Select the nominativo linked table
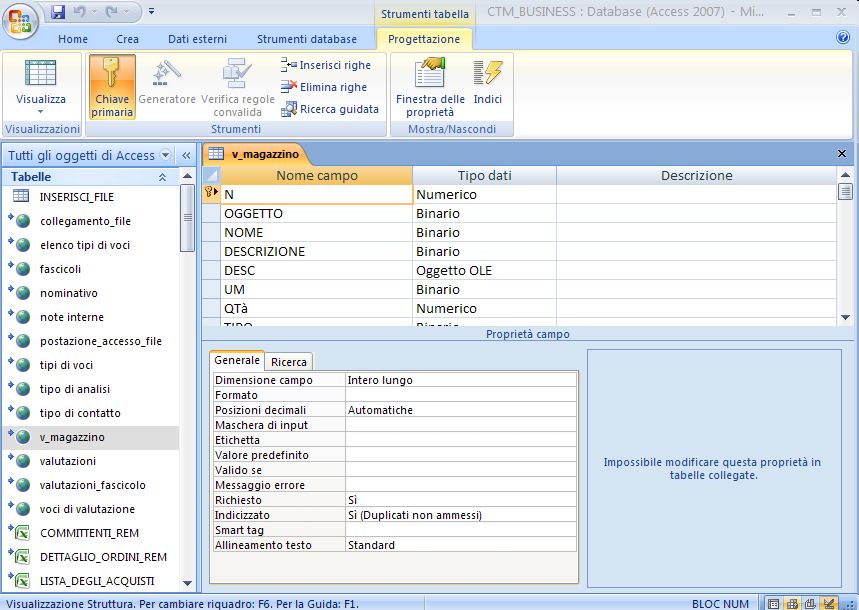Viewport: 859px width, 610px height. click(x=90, y=293)
